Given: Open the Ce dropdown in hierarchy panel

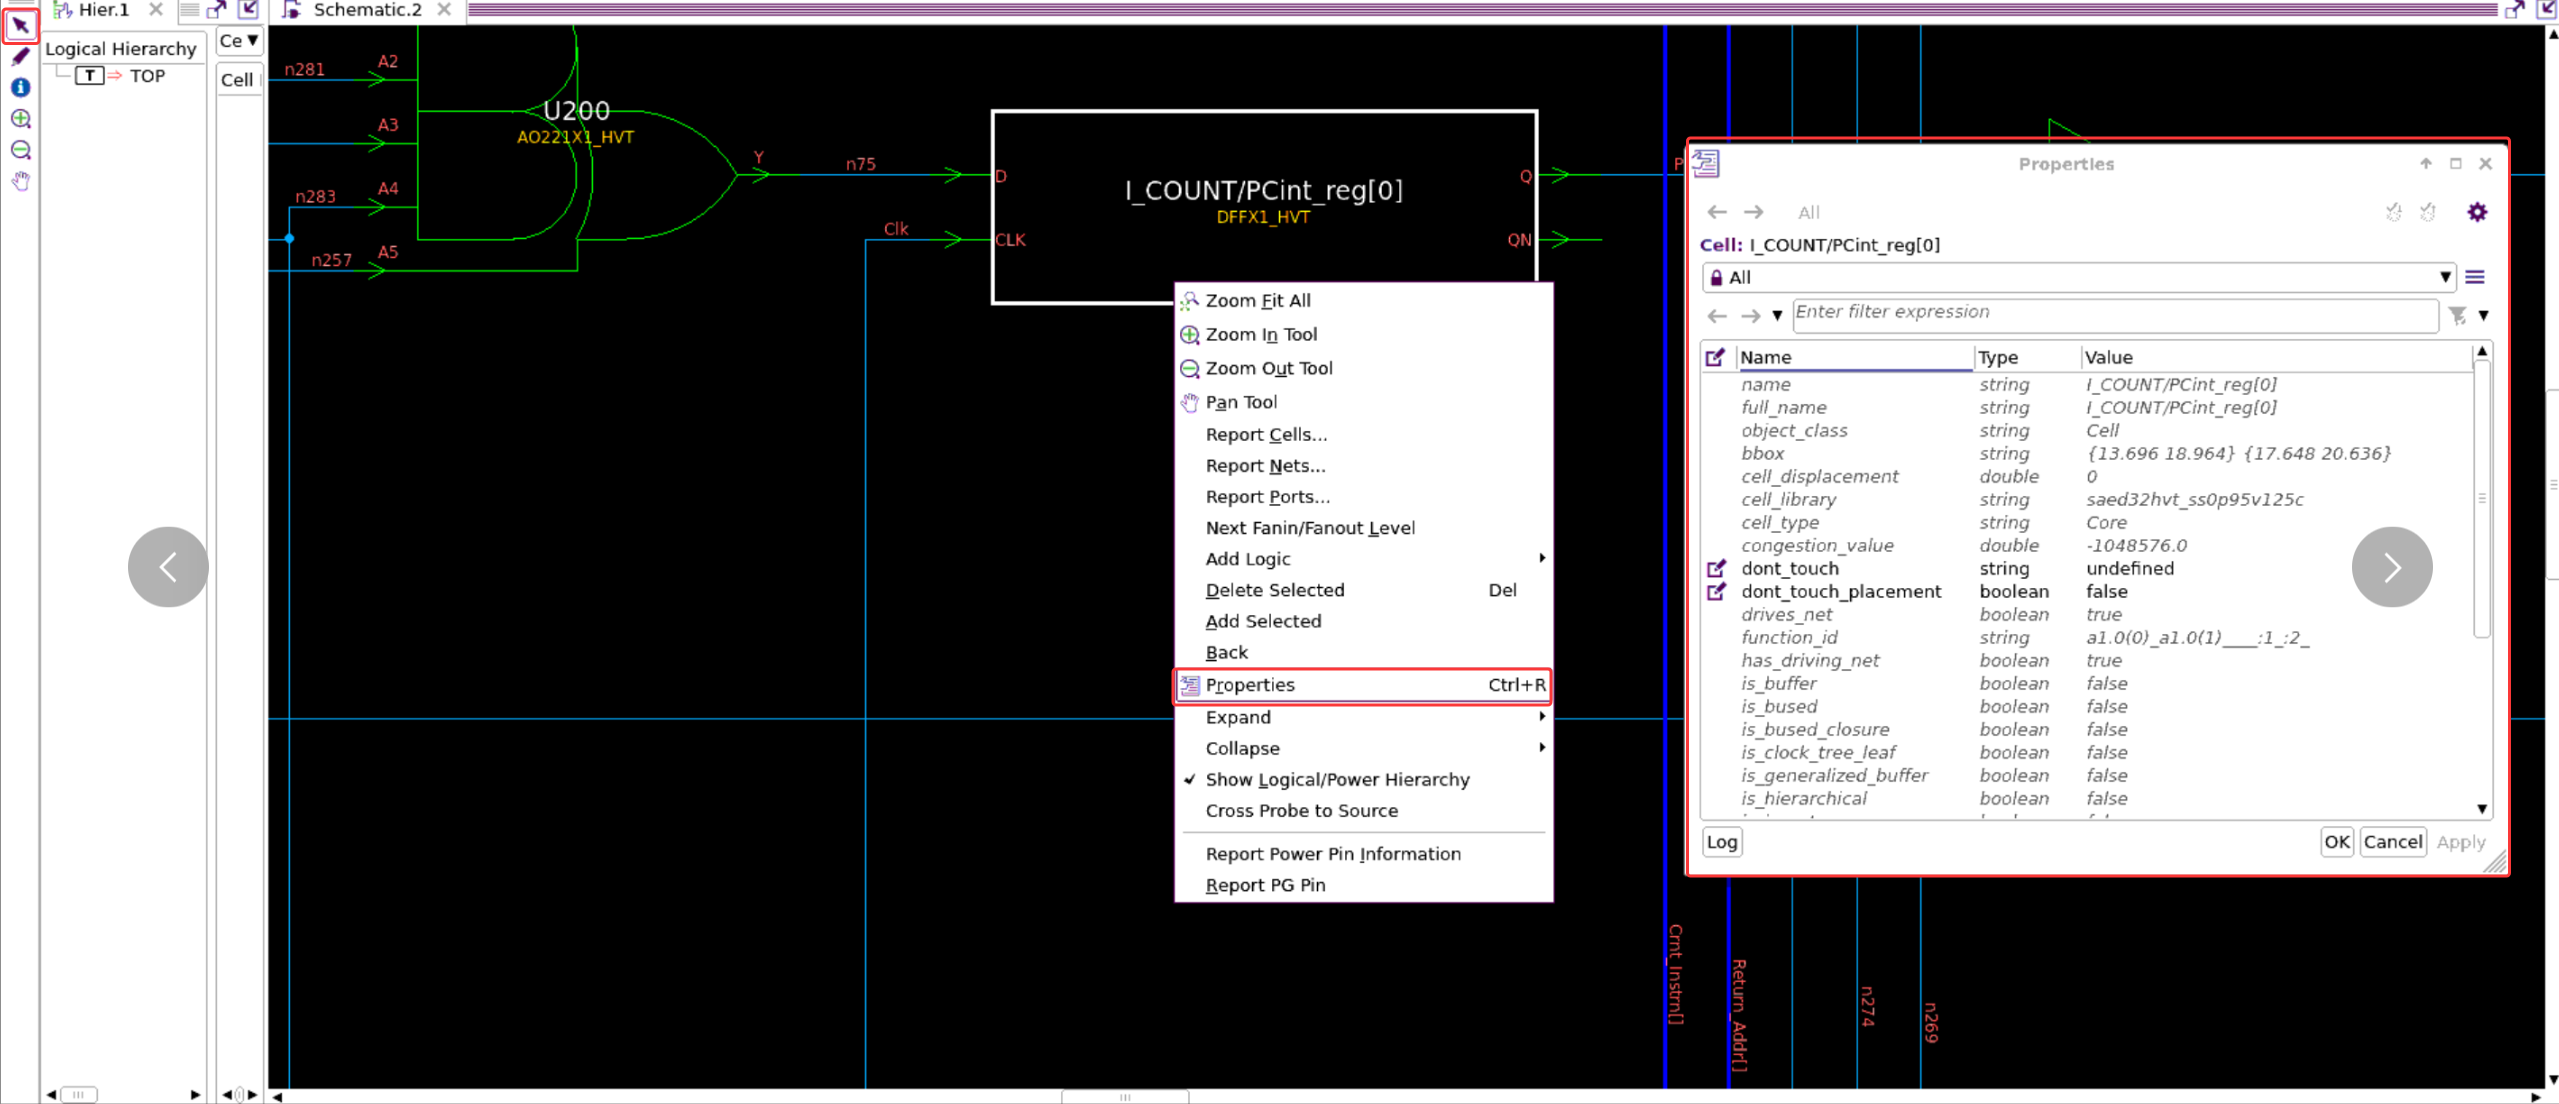Looking at the screenshot, I should pos(239,41).
